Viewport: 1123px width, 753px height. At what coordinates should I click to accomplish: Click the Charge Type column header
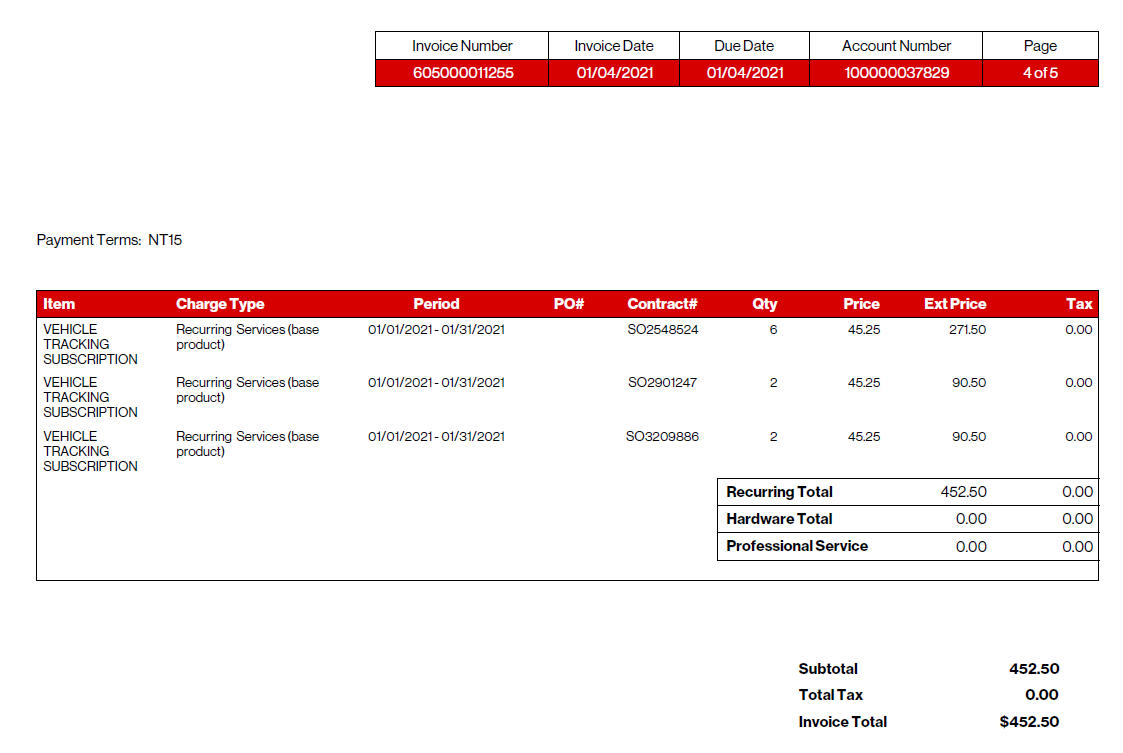220,304
